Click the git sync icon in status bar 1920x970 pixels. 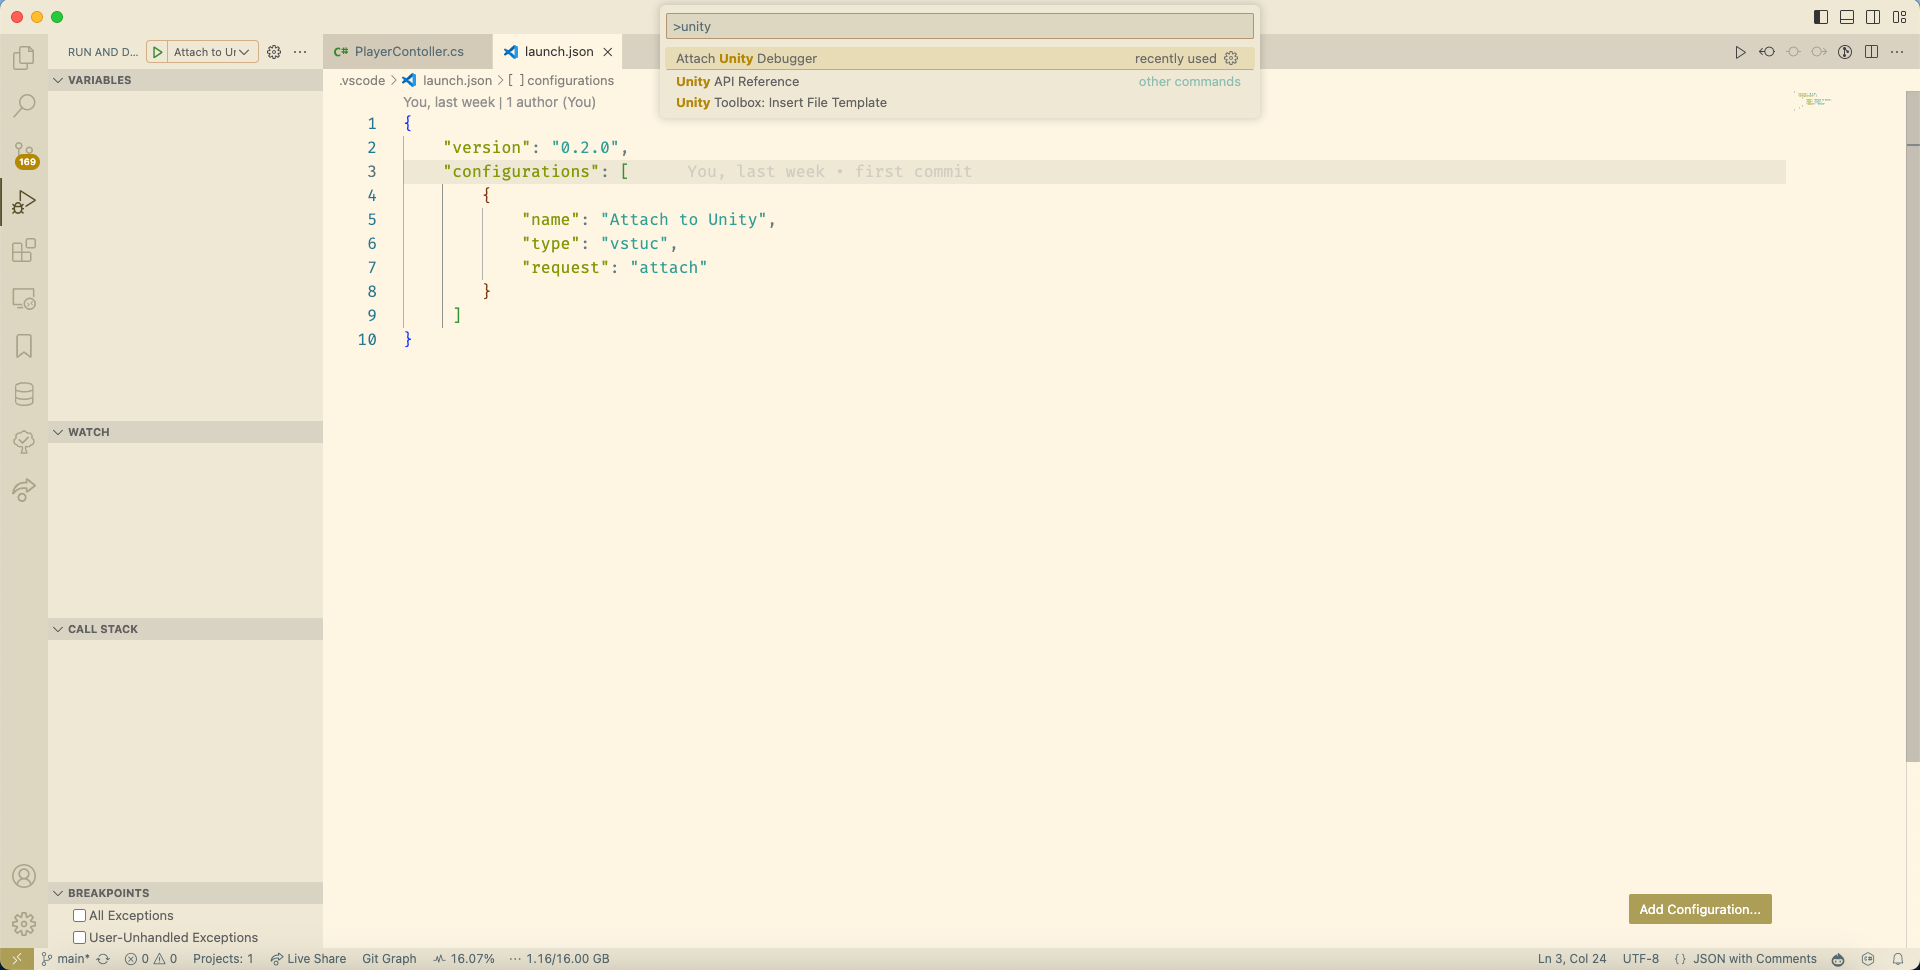click(103, 959)
